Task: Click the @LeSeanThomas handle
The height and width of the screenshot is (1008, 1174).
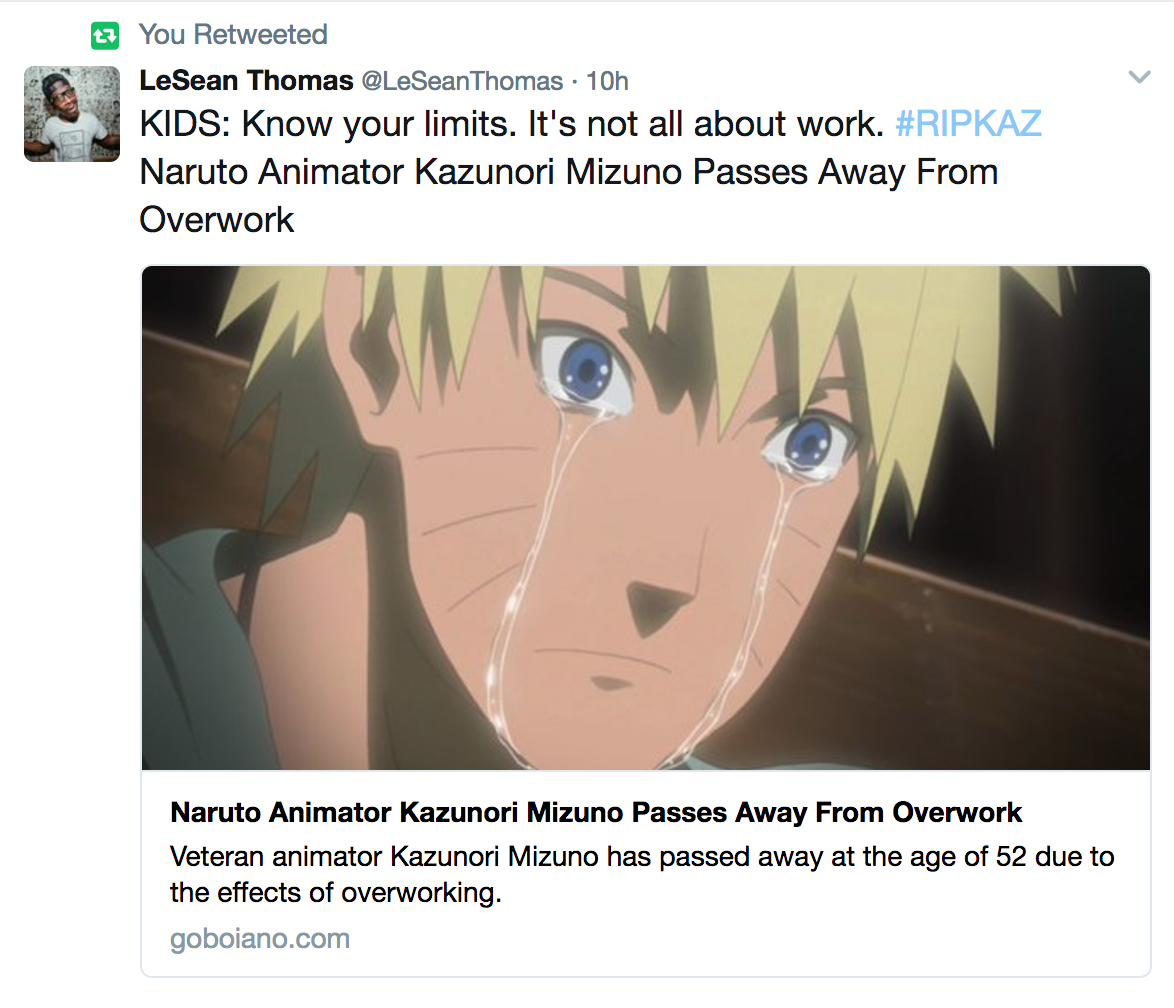Action: coord(461,80)
